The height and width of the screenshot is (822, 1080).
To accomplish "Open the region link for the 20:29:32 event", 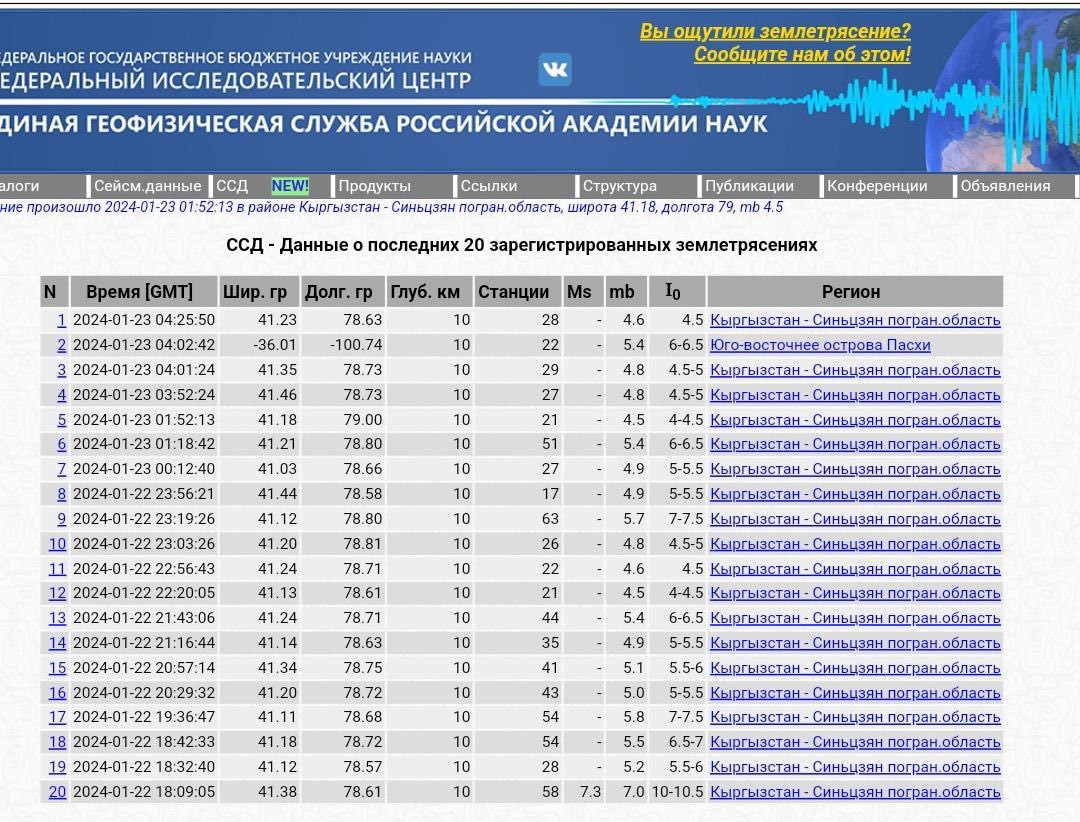I will (855, 692).
